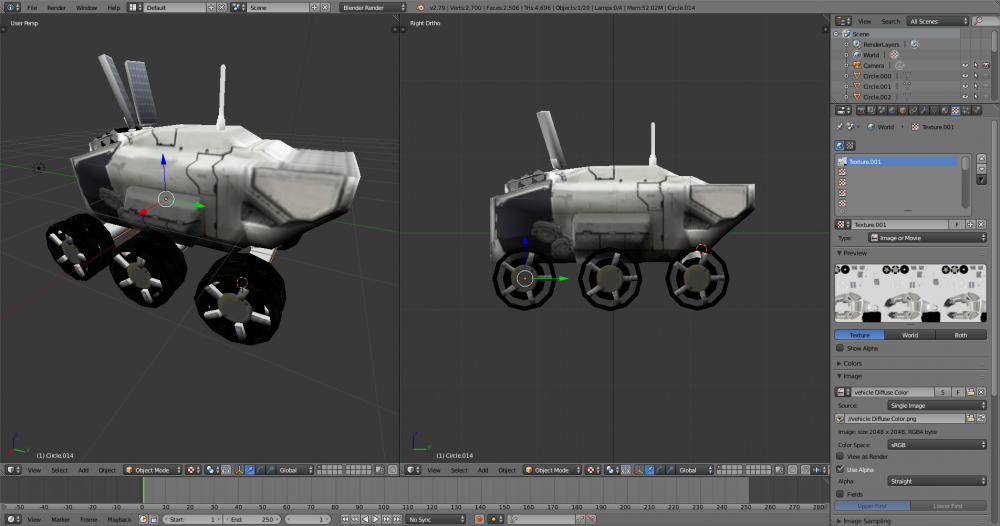Open the Blender Render engine dropdown

(373, 8)
